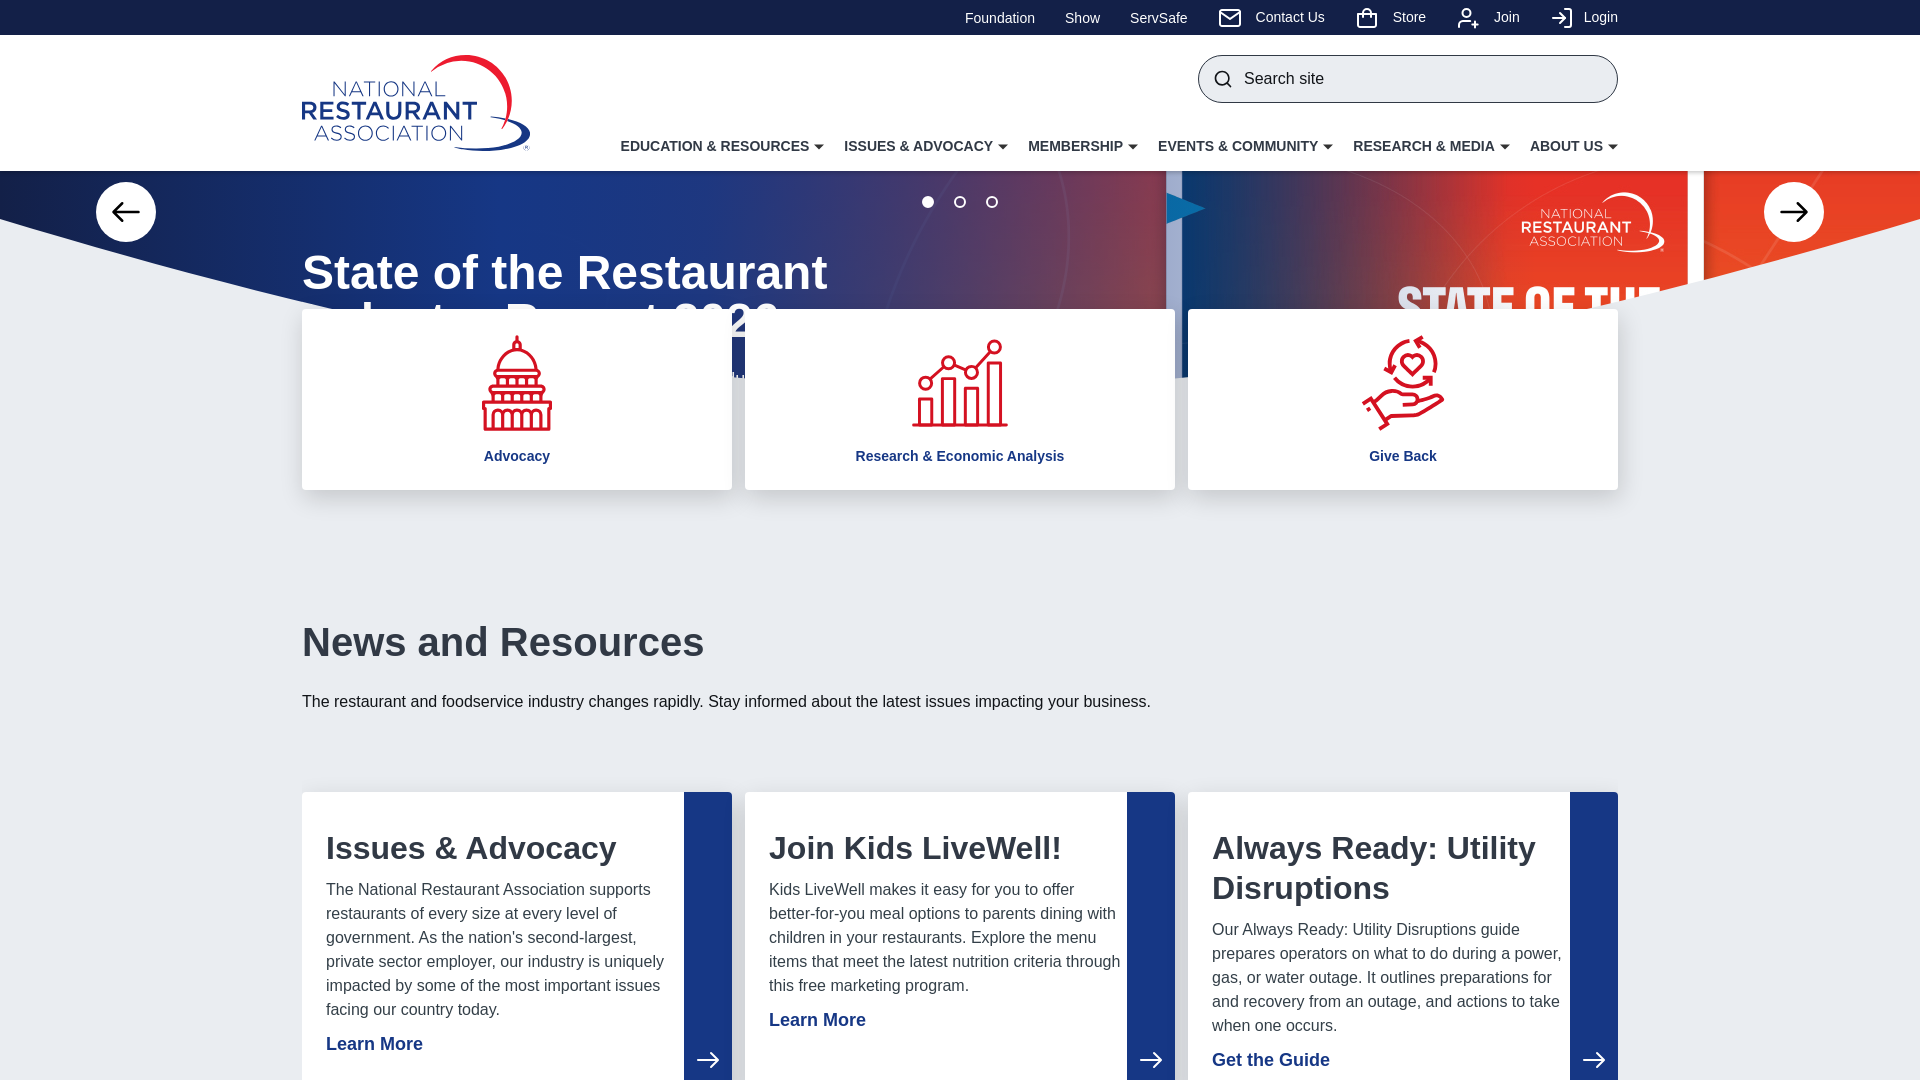Select third carousel slide dot
Viewport: 1920px width, 1080px height.
click(992, 202)
